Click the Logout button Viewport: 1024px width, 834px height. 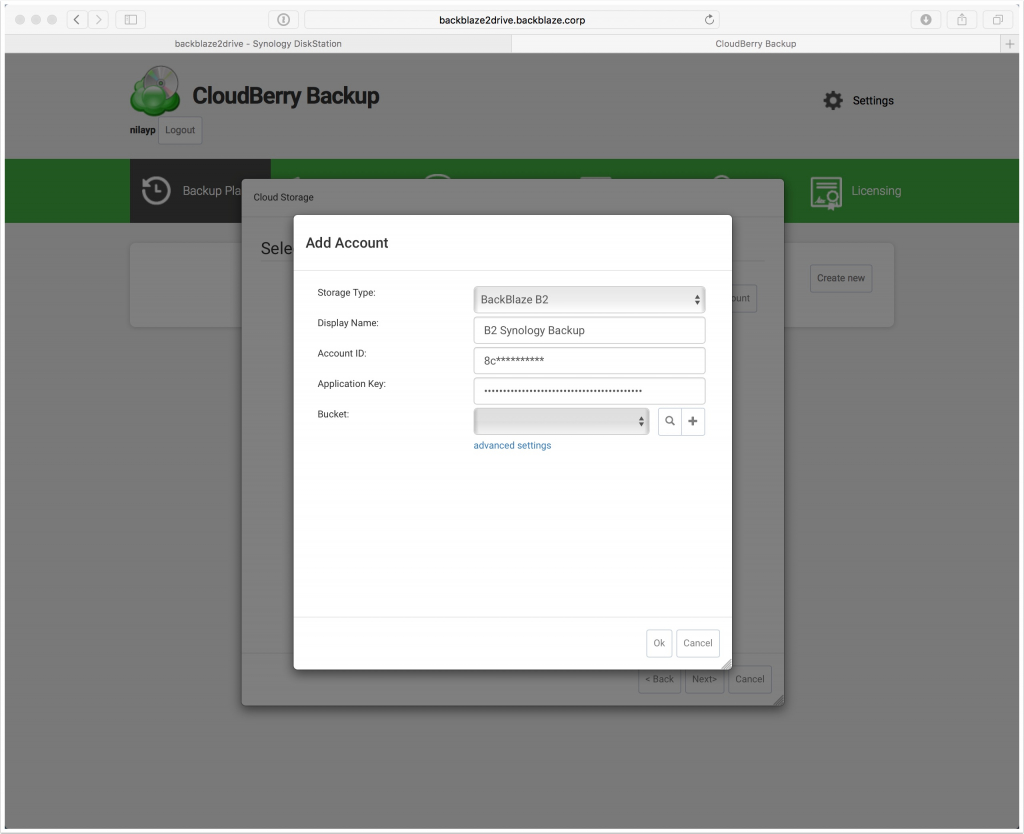click(180, 130)
